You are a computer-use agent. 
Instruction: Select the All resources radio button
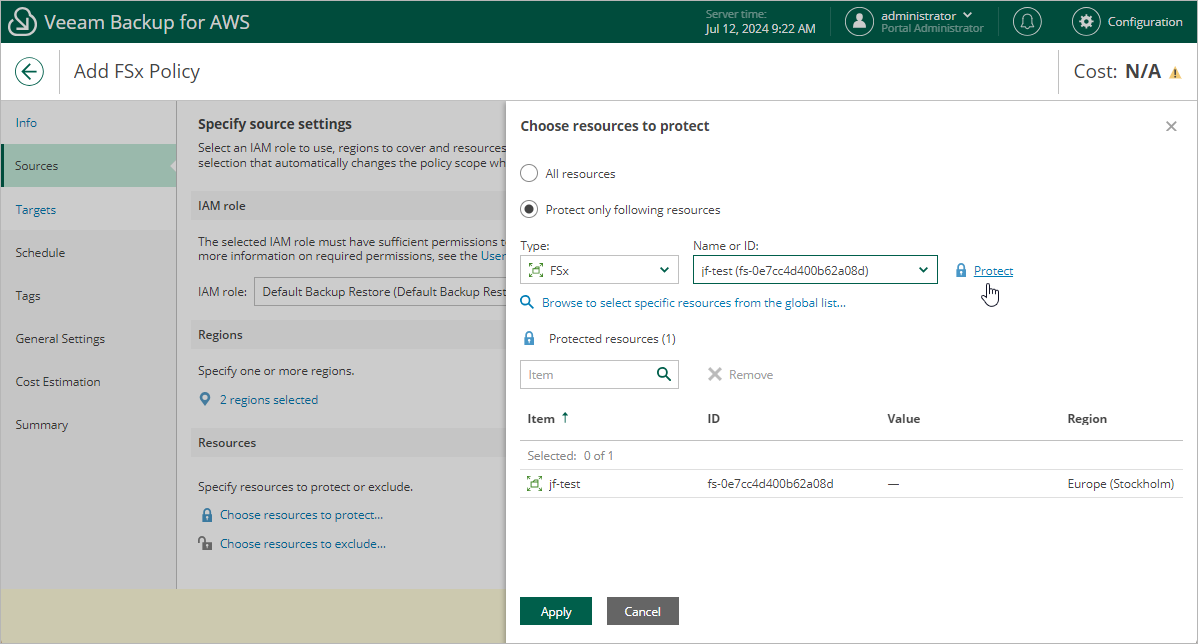529,173
